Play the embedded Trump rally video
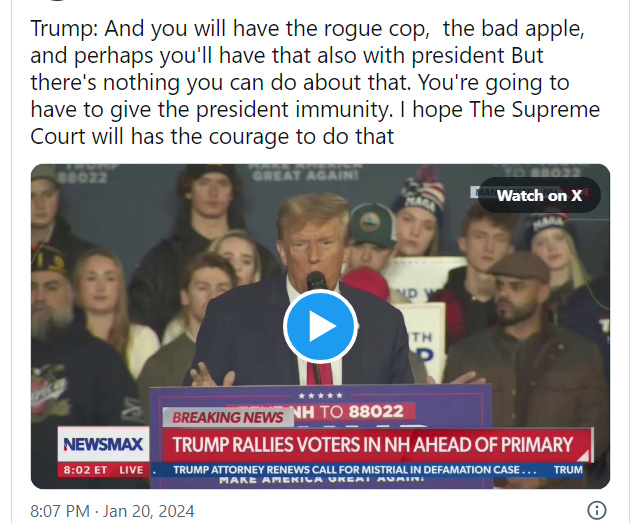This screenshot has width=633, height=523. 320,326
